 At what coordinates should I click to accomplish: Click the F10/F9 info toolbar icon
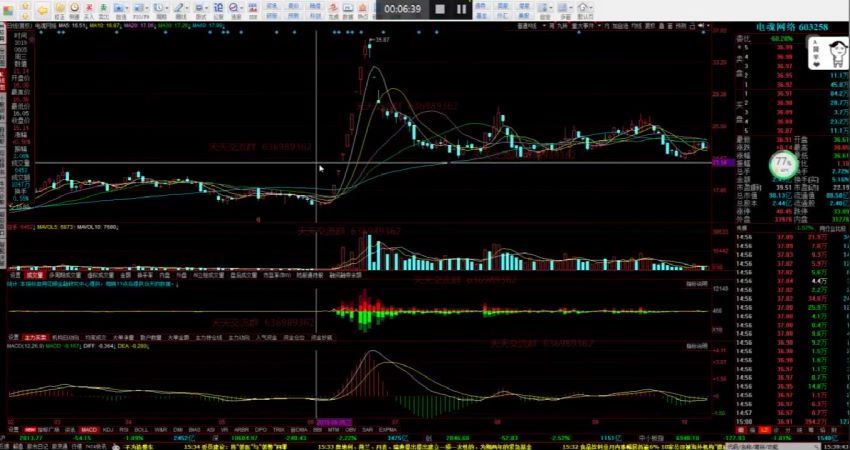pyautogui.click(x=138, y=8)
